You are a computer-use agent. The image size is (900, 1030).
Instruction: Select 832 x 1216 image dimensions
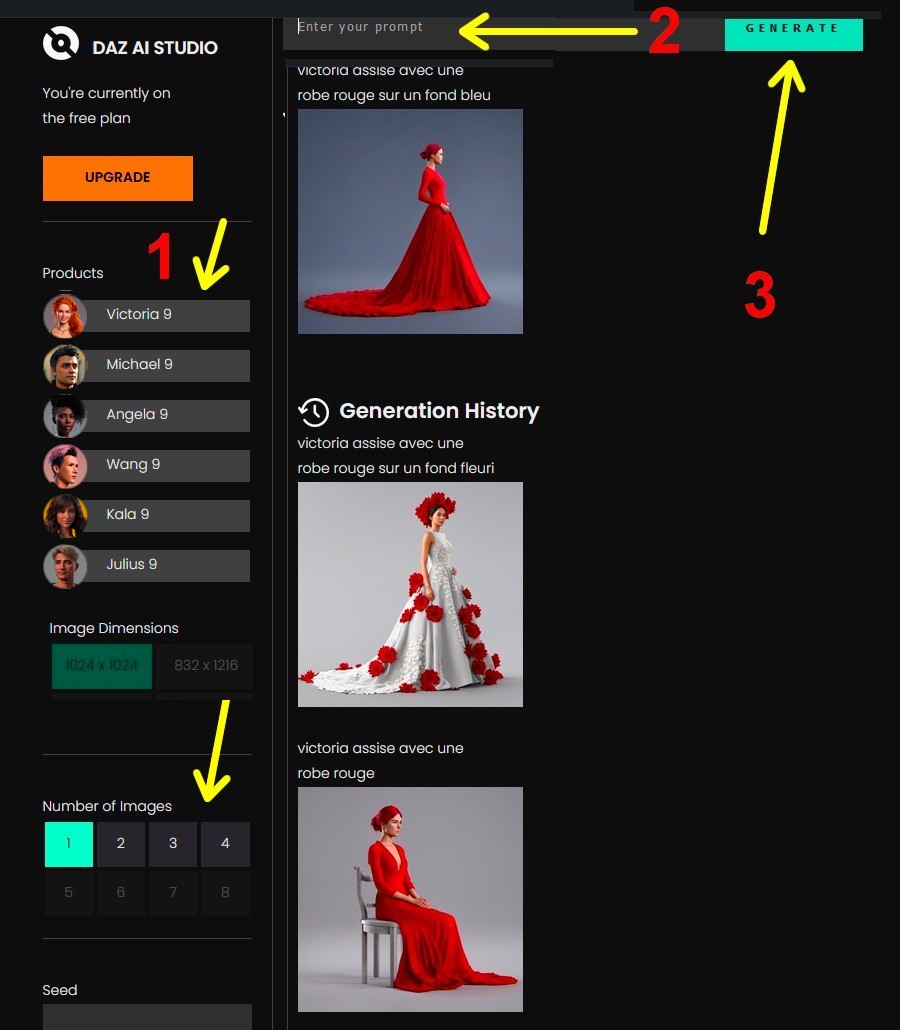click(x=206, y=666)
